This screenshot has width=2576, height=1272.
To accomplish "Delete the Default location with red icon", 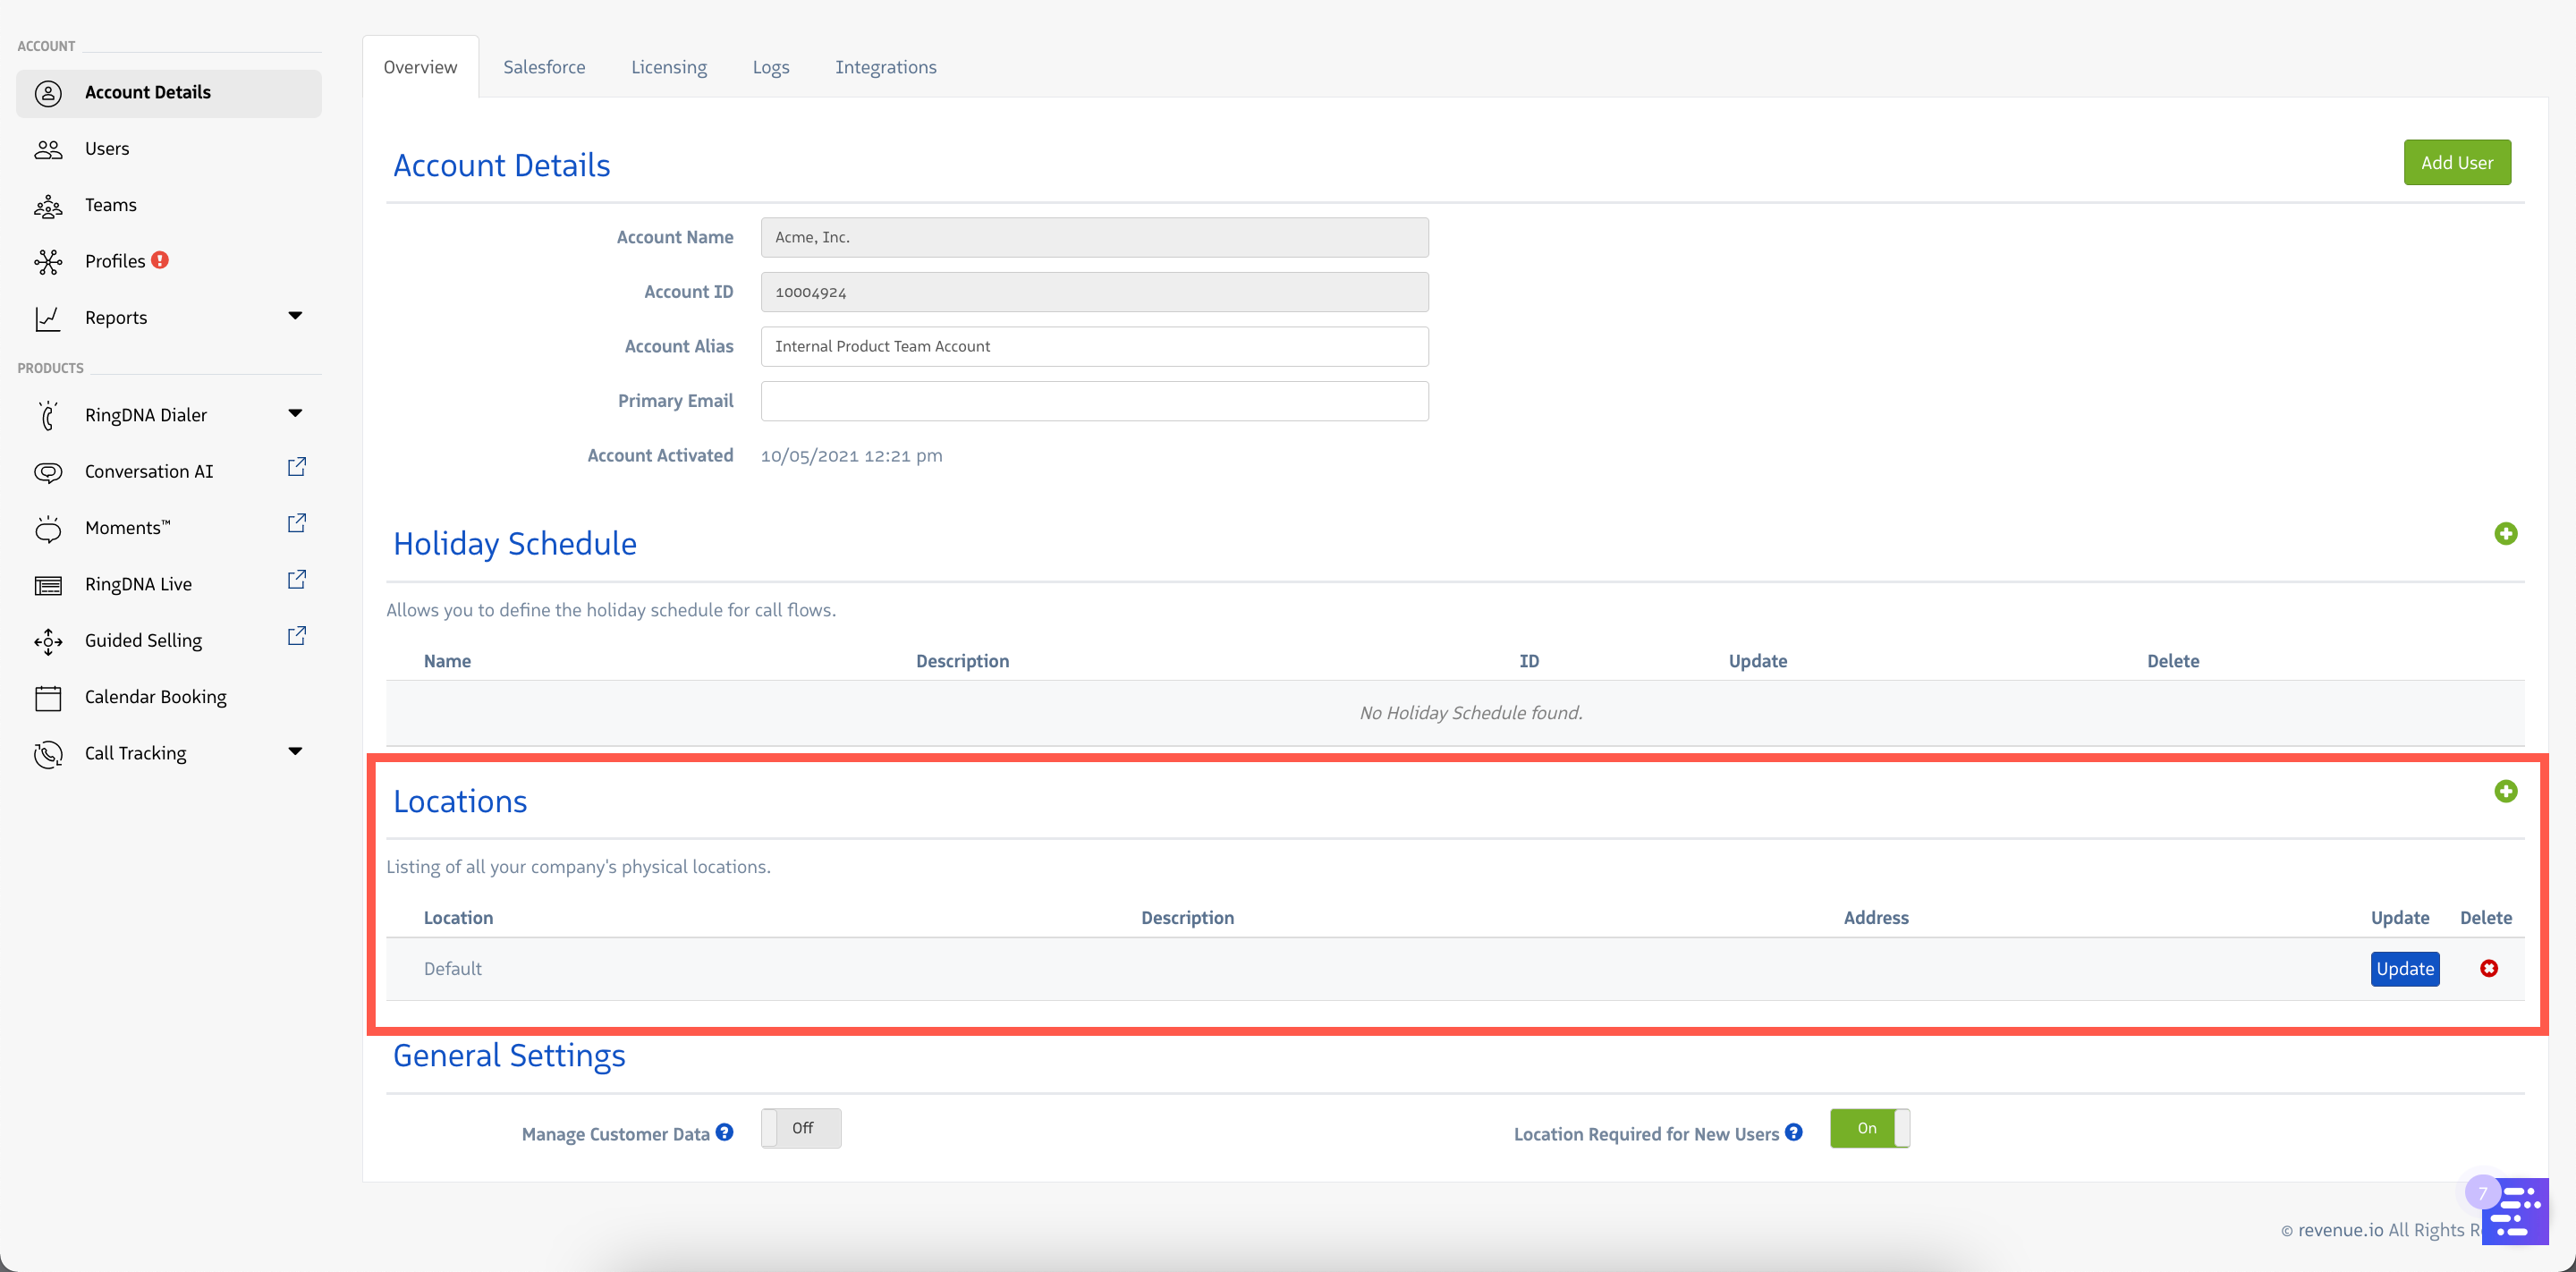I will point(2489,968).
